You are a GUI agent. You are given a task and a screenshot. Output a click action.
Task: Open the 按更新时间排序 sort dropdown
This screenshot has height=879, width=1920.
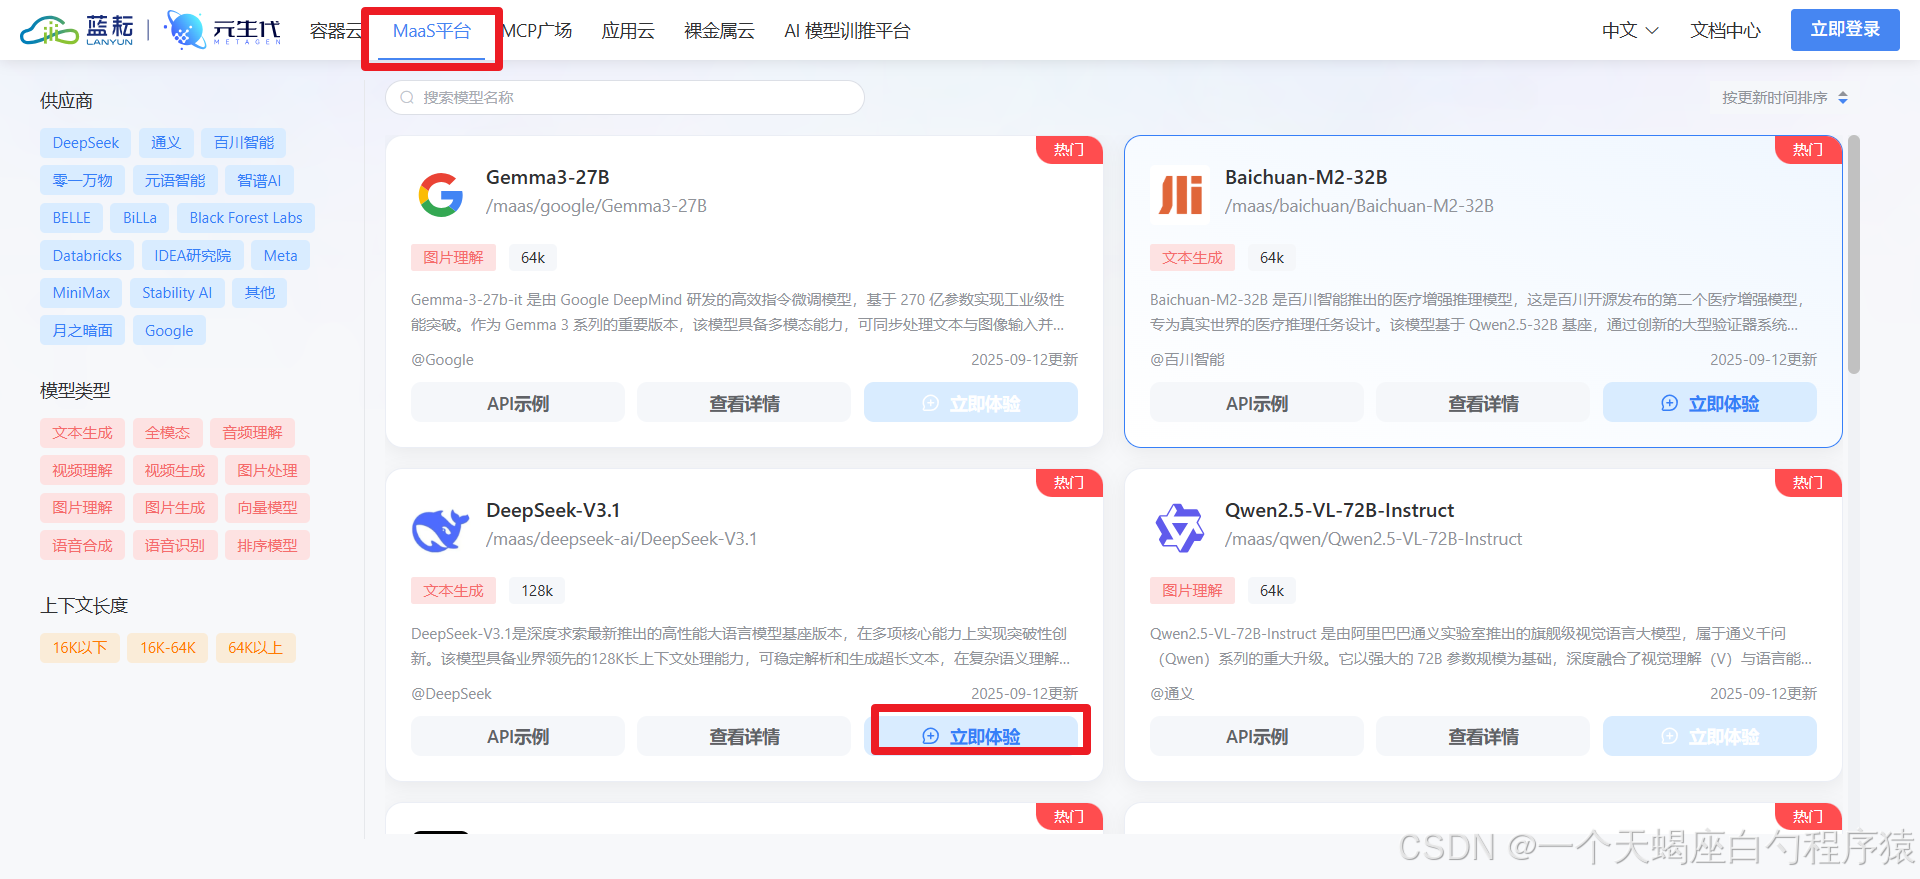pos(1785,98)
